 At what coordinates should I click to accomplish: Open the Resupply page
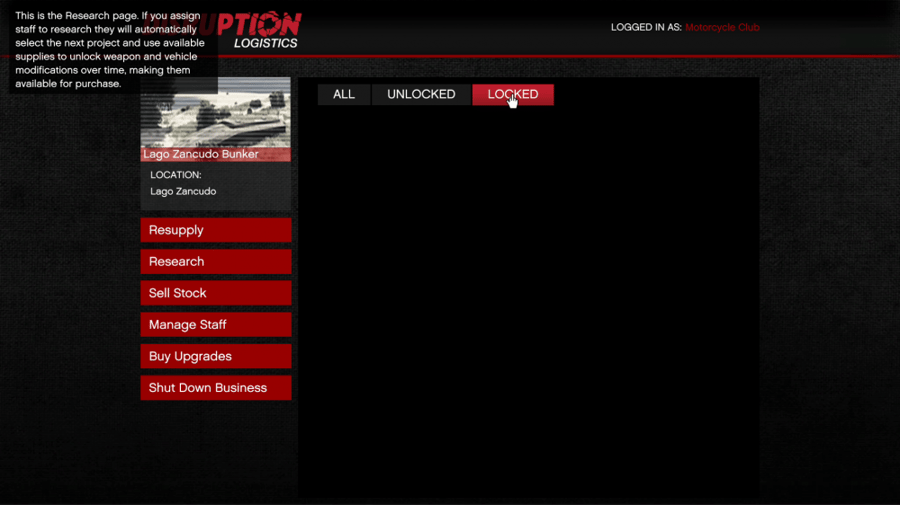point(216,230)
